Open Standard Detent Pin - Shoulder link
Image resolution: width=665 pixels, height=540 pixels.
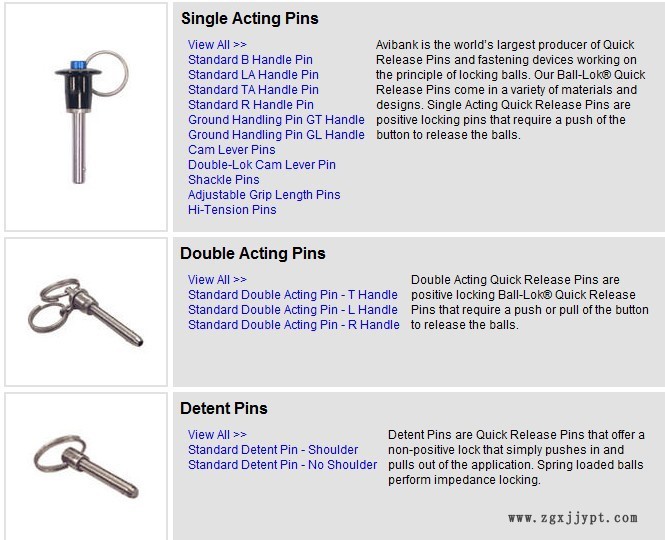click(x=273, y=450)
